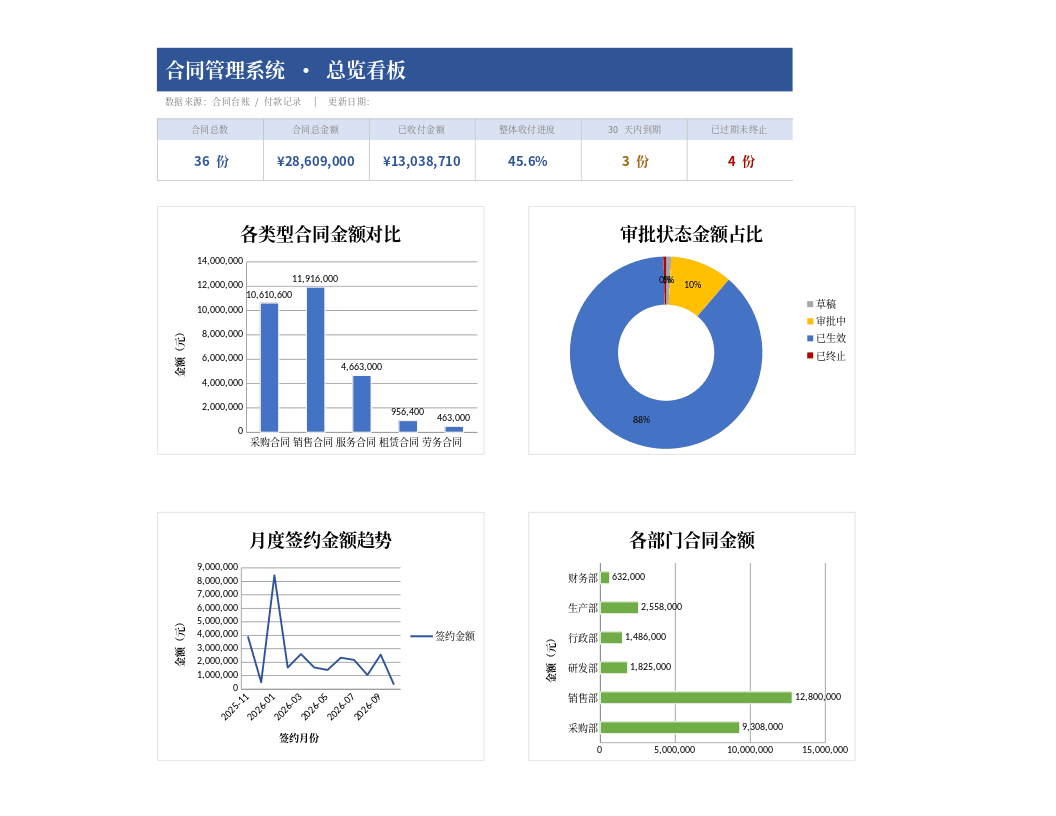Select the 研发部 bar labeled 1,825,000

614,667
